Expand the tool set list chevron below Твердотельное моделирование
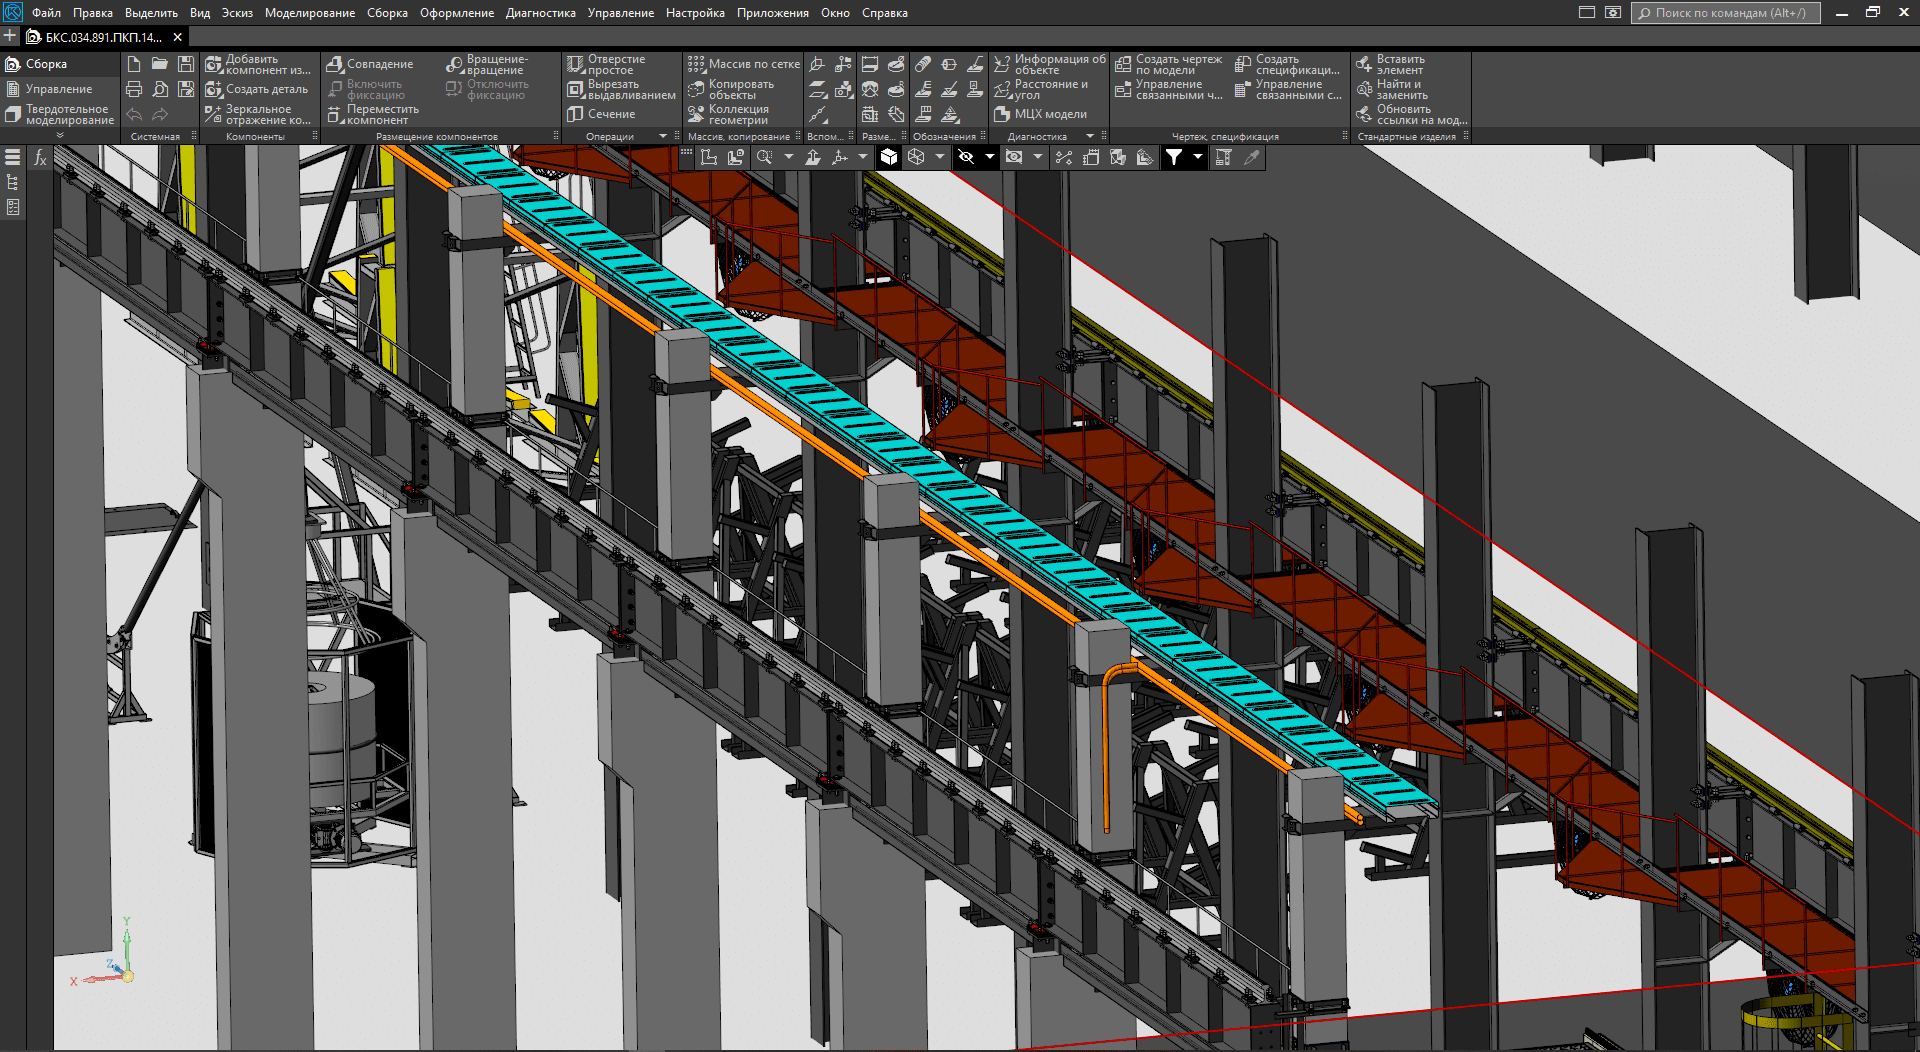Image resolution: width=1920 pixels, height=1052 pixels. point(60,135)
